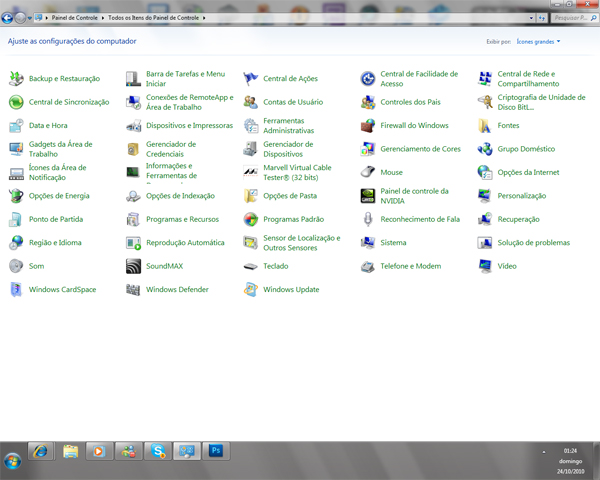Click the Central de Ações flag icon
The width and height of the screenshot is (600, 480).
click(x=251, y=78)
